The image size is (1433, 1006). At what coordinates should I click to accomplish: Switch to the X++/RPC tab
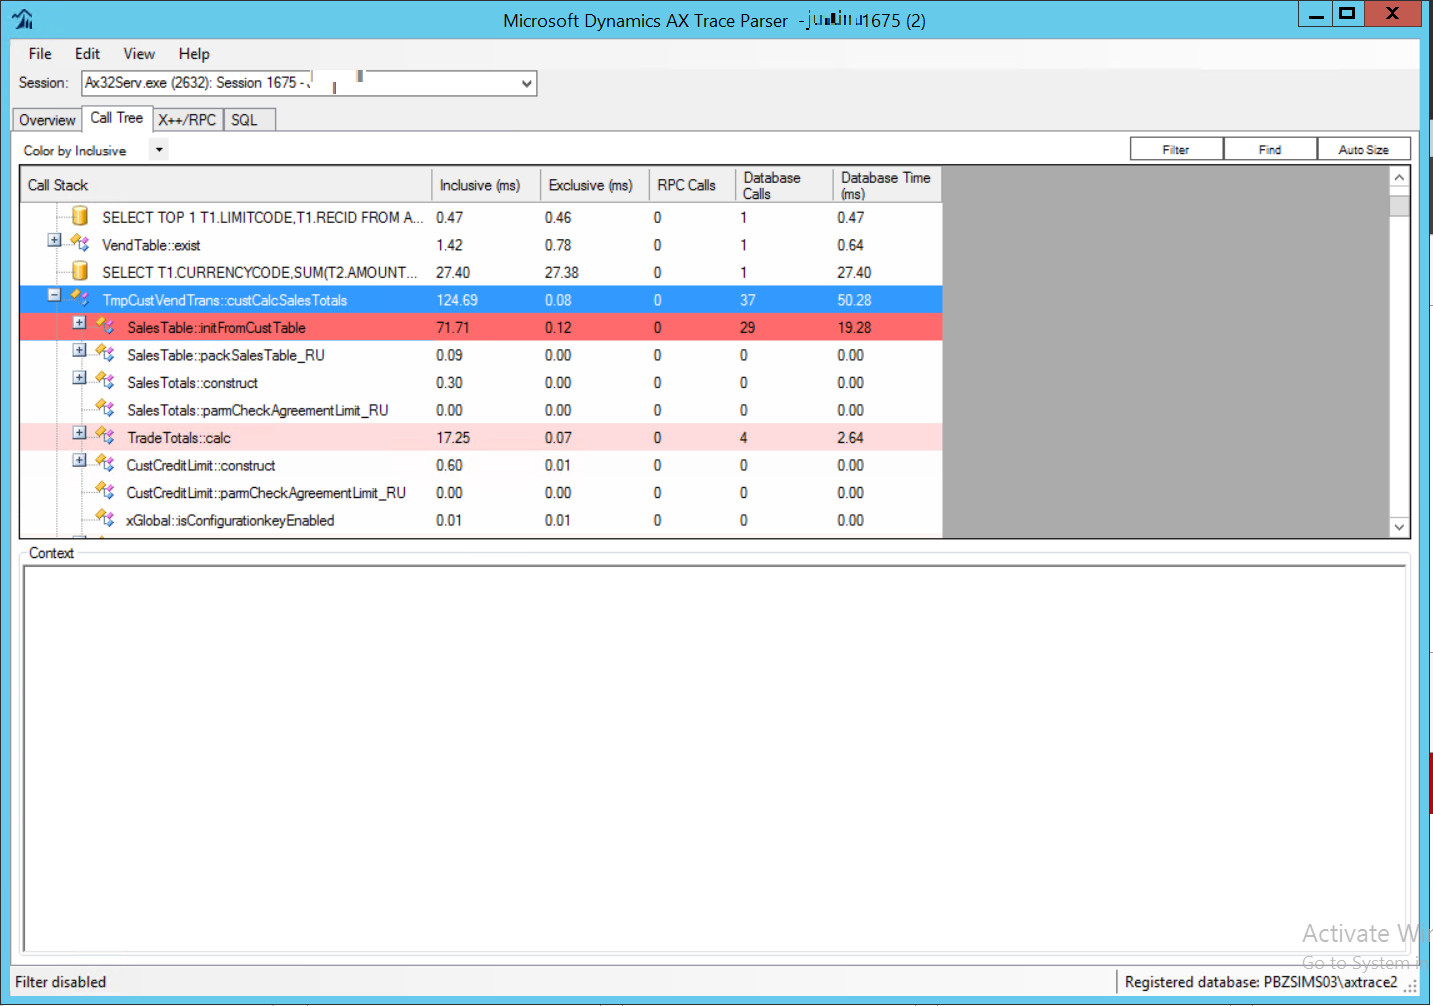tap(187, 120)
